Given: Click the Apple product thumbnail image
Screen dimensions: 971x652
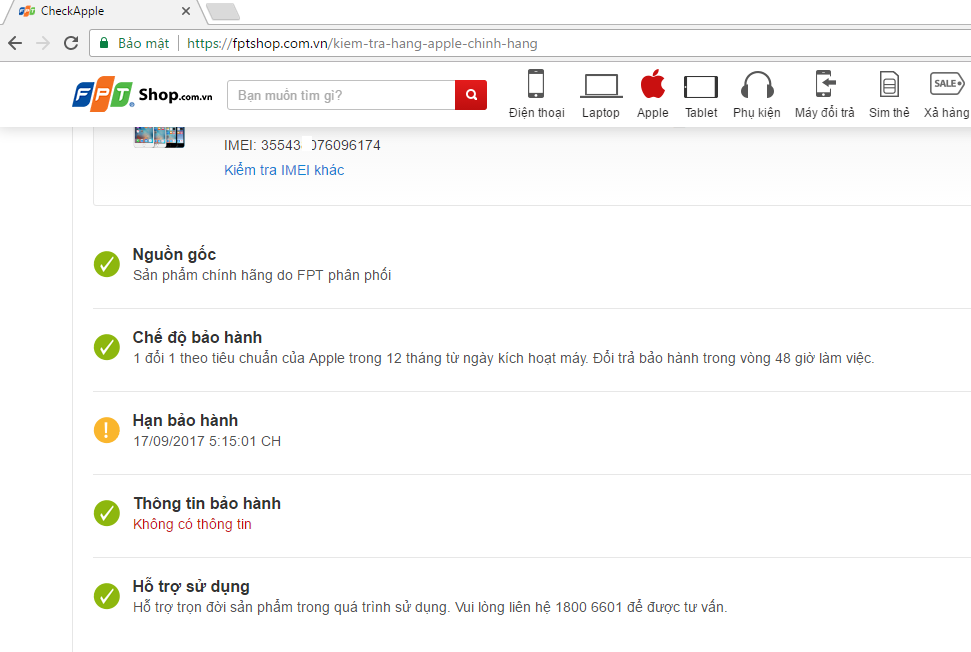Looking at the screenshot, I should point(159,137).
